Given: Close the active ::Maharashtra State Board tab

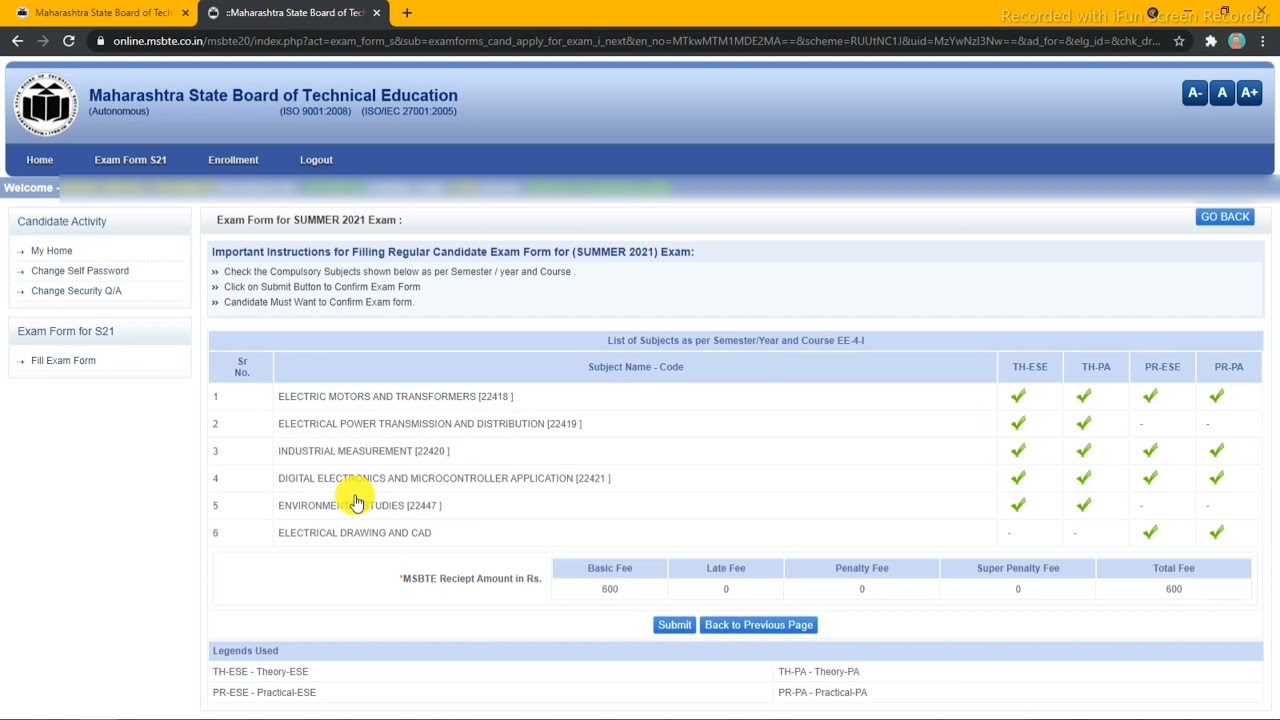Looking at the screenshot, I should coord(376,13).
